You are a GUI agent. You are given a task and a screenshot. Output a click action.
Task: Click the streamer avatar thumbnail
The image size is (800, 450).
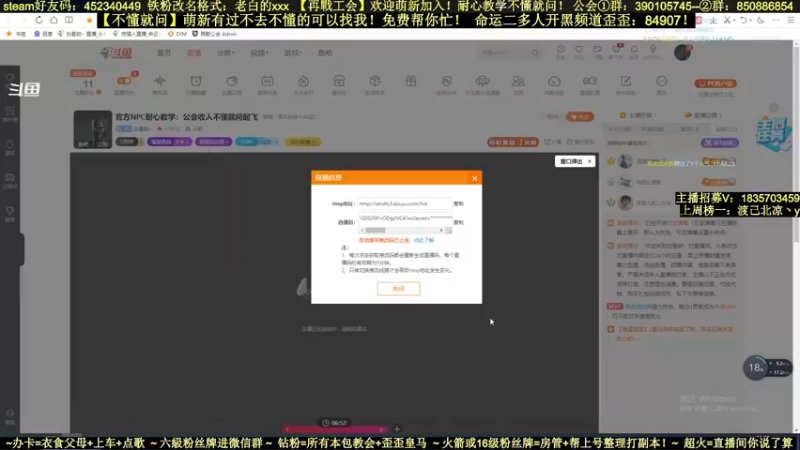92,129
